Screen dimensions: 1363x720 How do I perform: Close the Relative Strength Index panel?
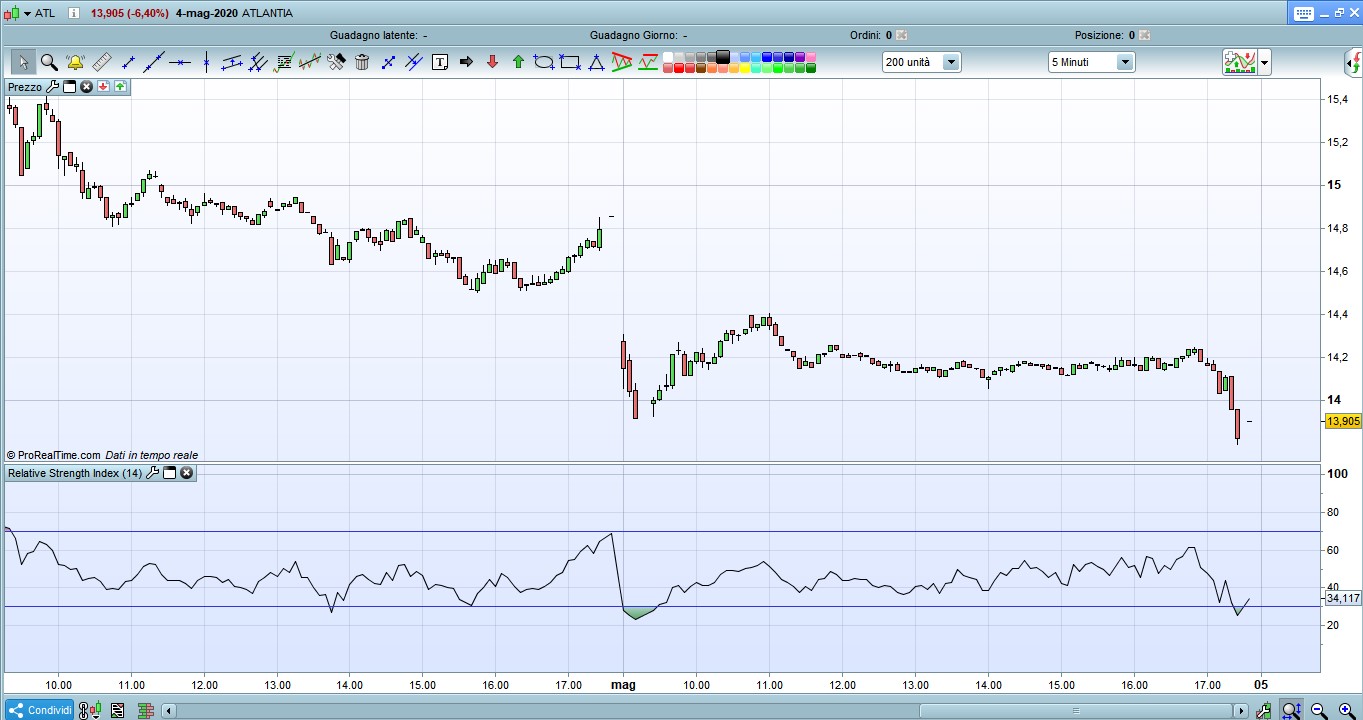(187, 473)
